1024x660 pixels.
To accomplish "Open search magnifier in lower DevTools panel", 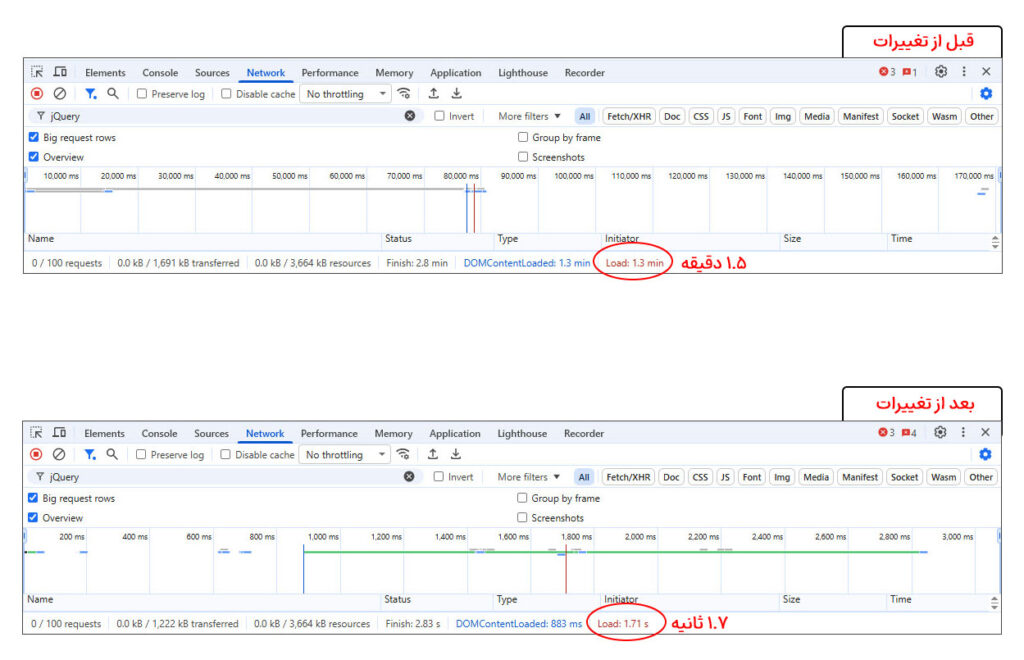I will 112,455.
